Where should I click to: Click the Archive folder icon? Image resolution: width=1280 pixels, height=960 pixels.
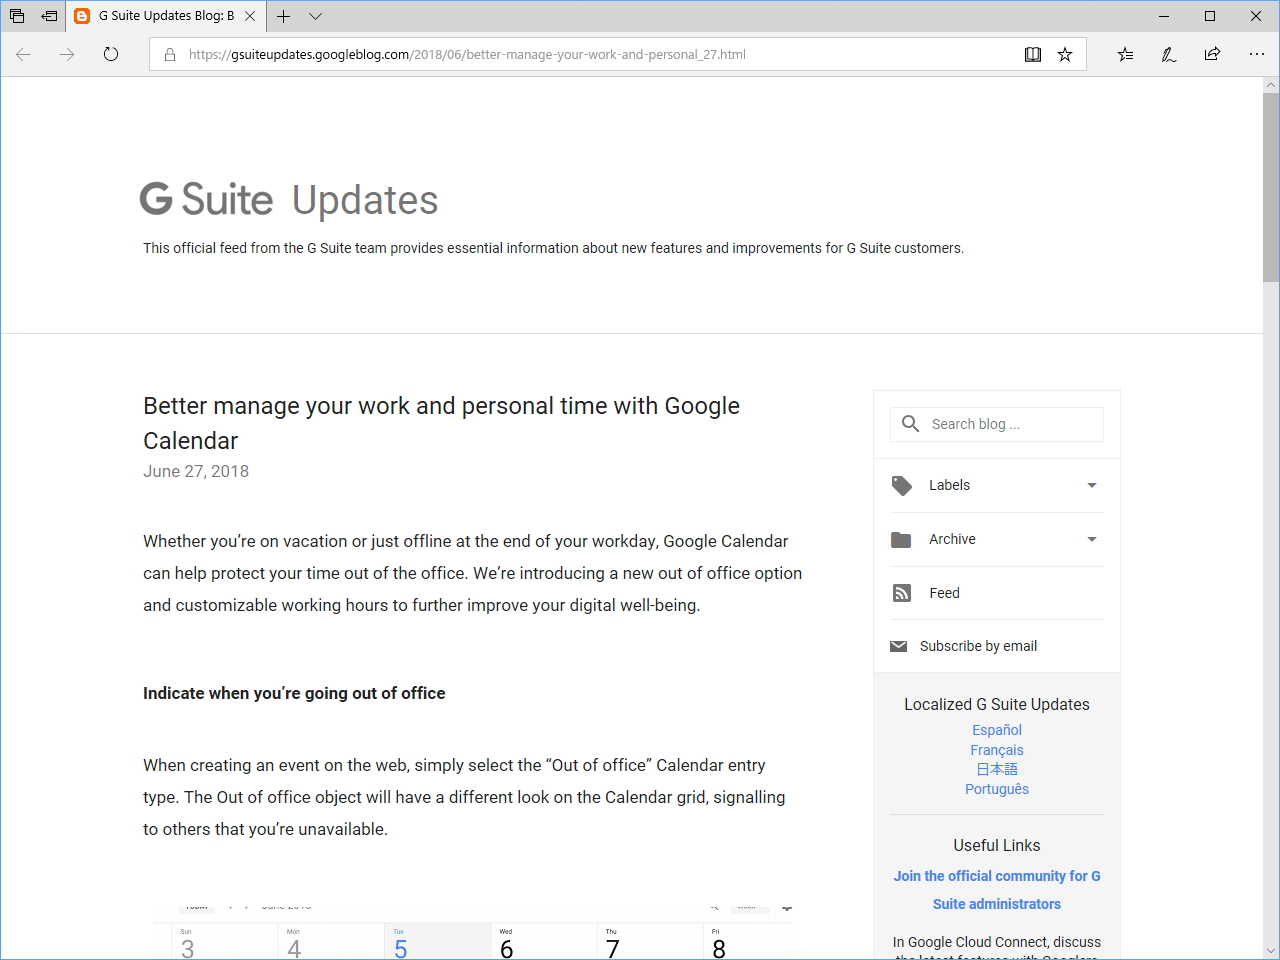tap(900, 539)
